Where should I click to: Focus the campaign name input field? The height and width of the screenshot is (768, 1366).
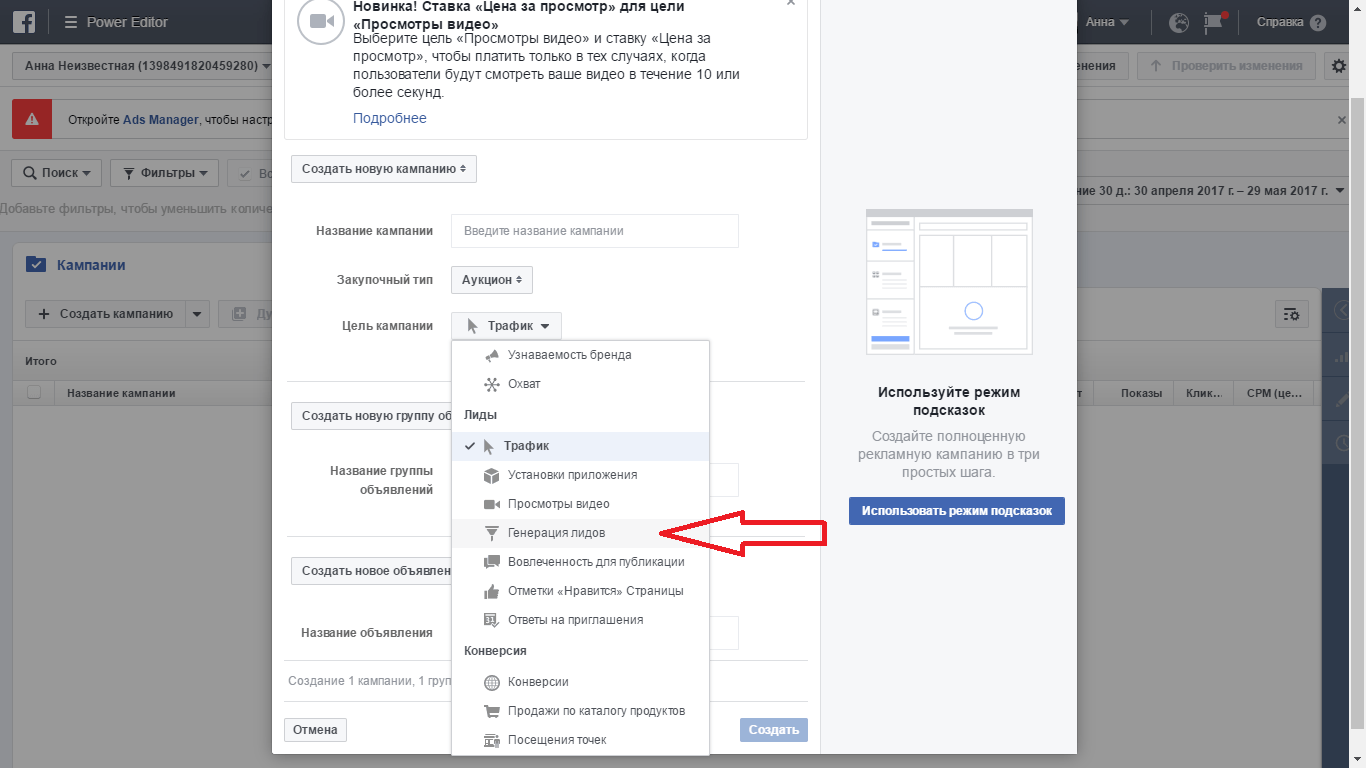coord(595,231)
